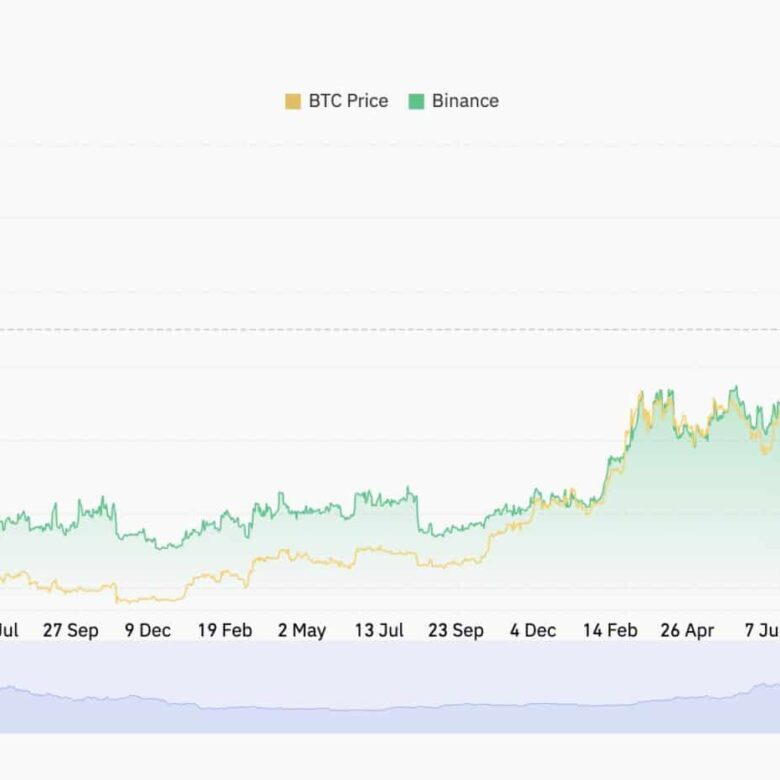Image resolution: width=780 pixels, height=780 pixels.
Task: Click the 26 Apr date label
Action: tap(687, 631)
